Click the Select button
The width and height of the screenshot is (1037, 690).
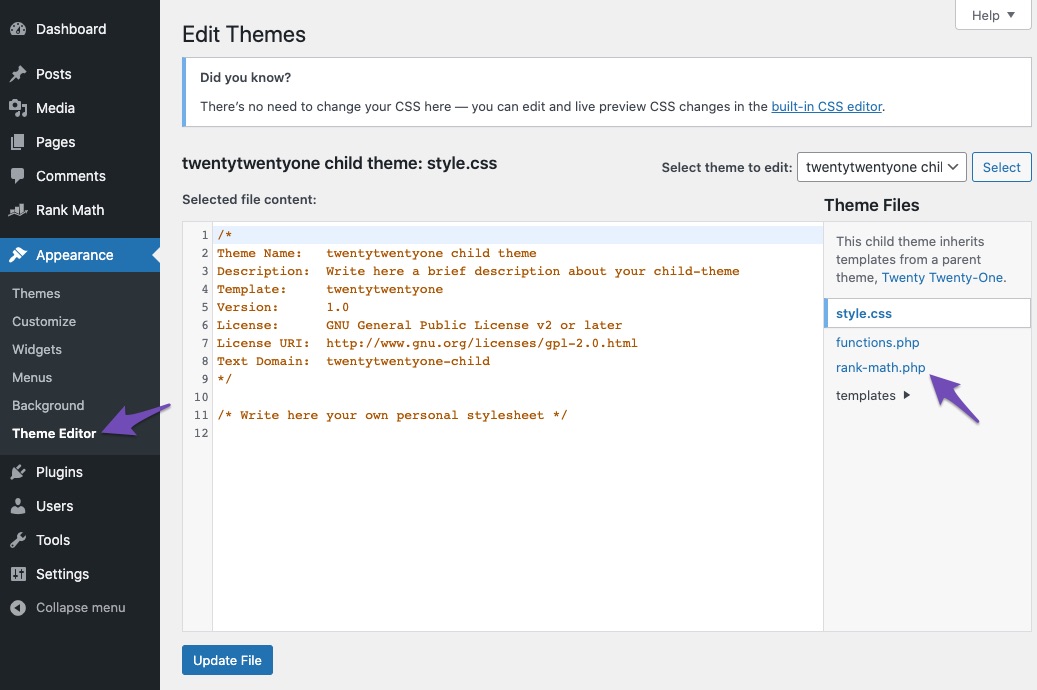(1001, 167)
